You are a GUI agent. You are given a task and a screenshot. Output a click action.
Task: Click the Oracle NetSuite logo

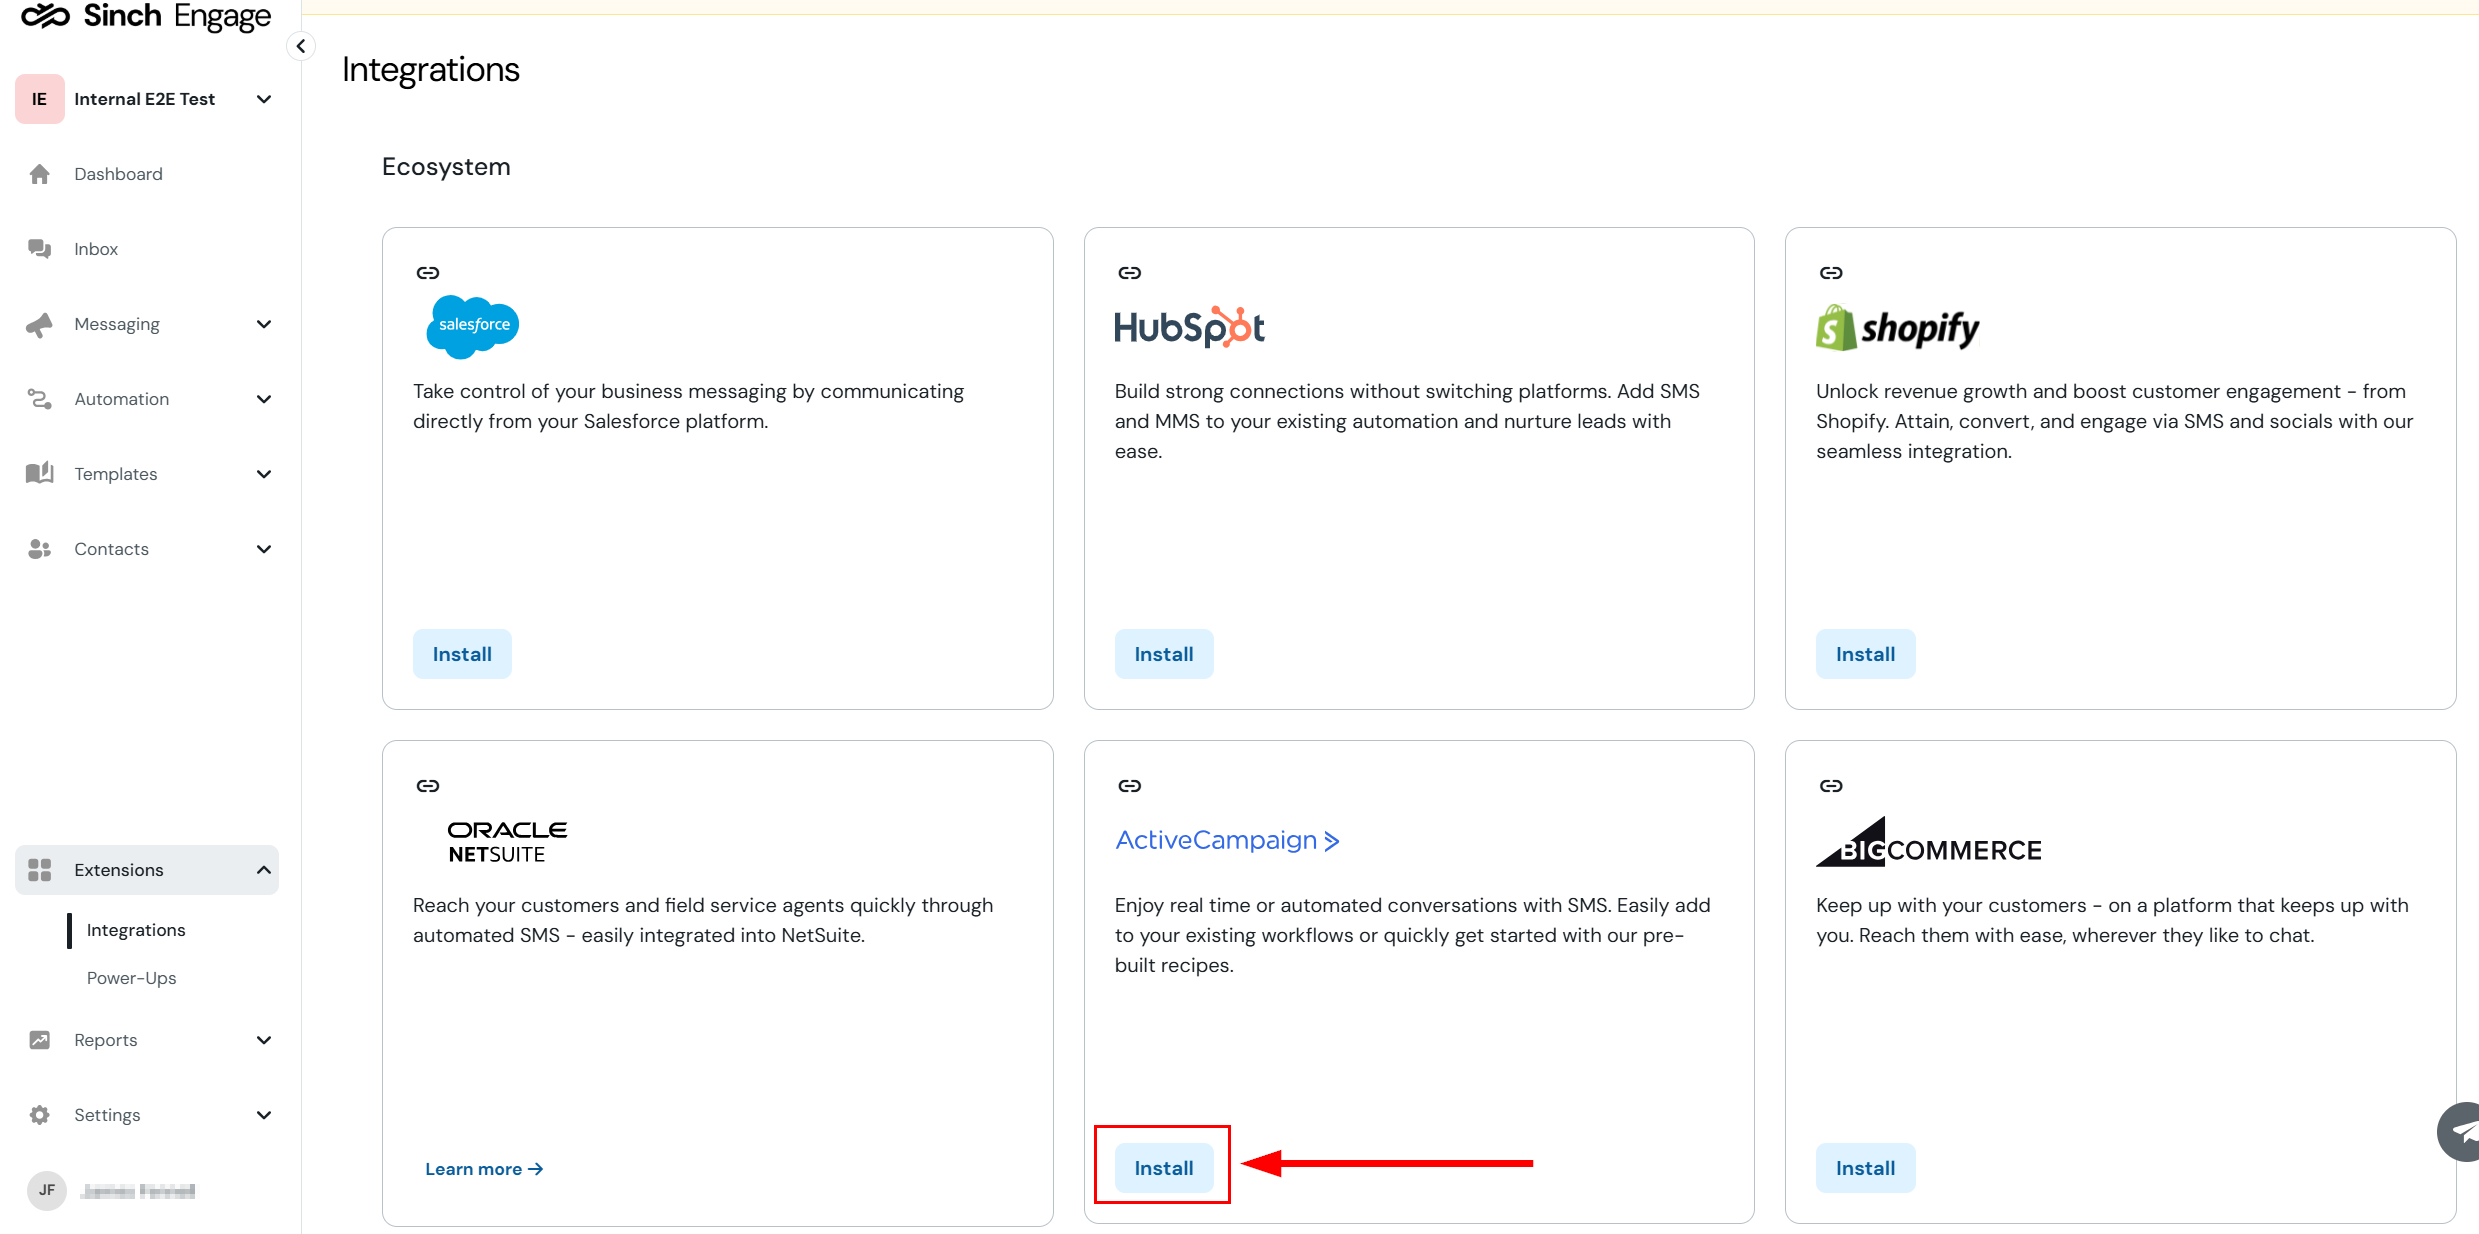point(507,842)
